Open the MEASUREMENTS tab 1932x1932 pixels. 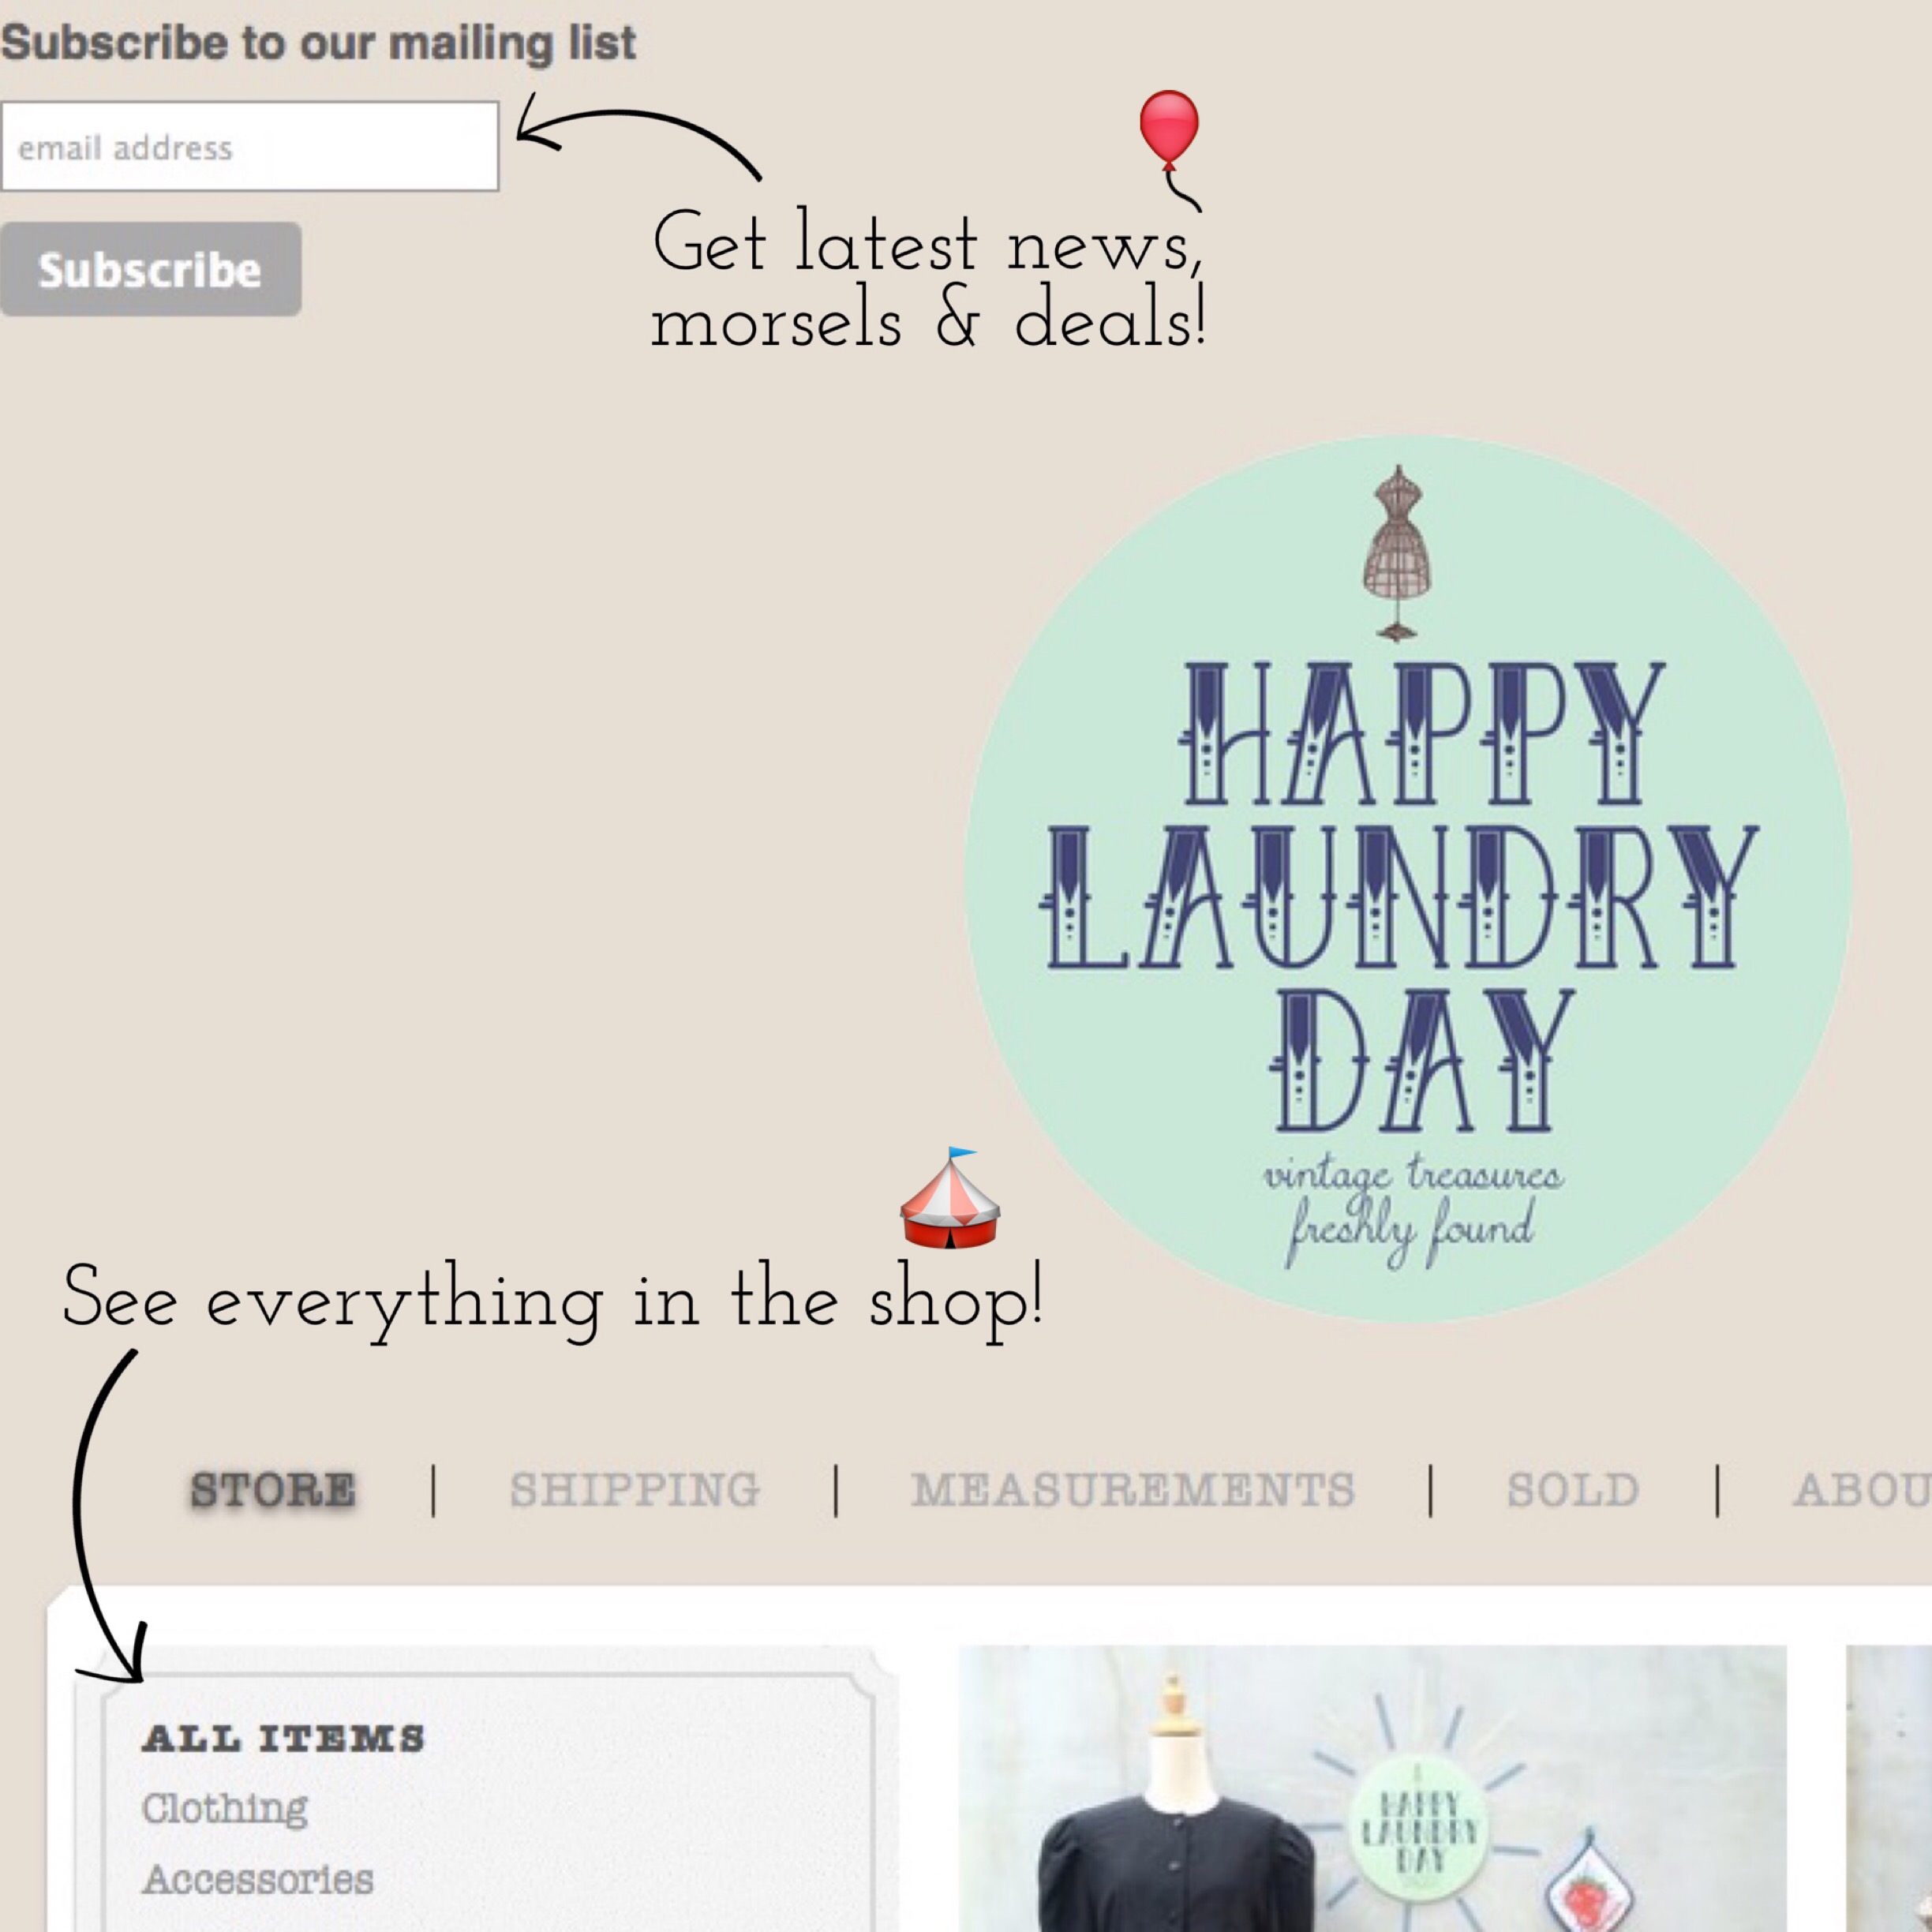coord(1133,1490)
